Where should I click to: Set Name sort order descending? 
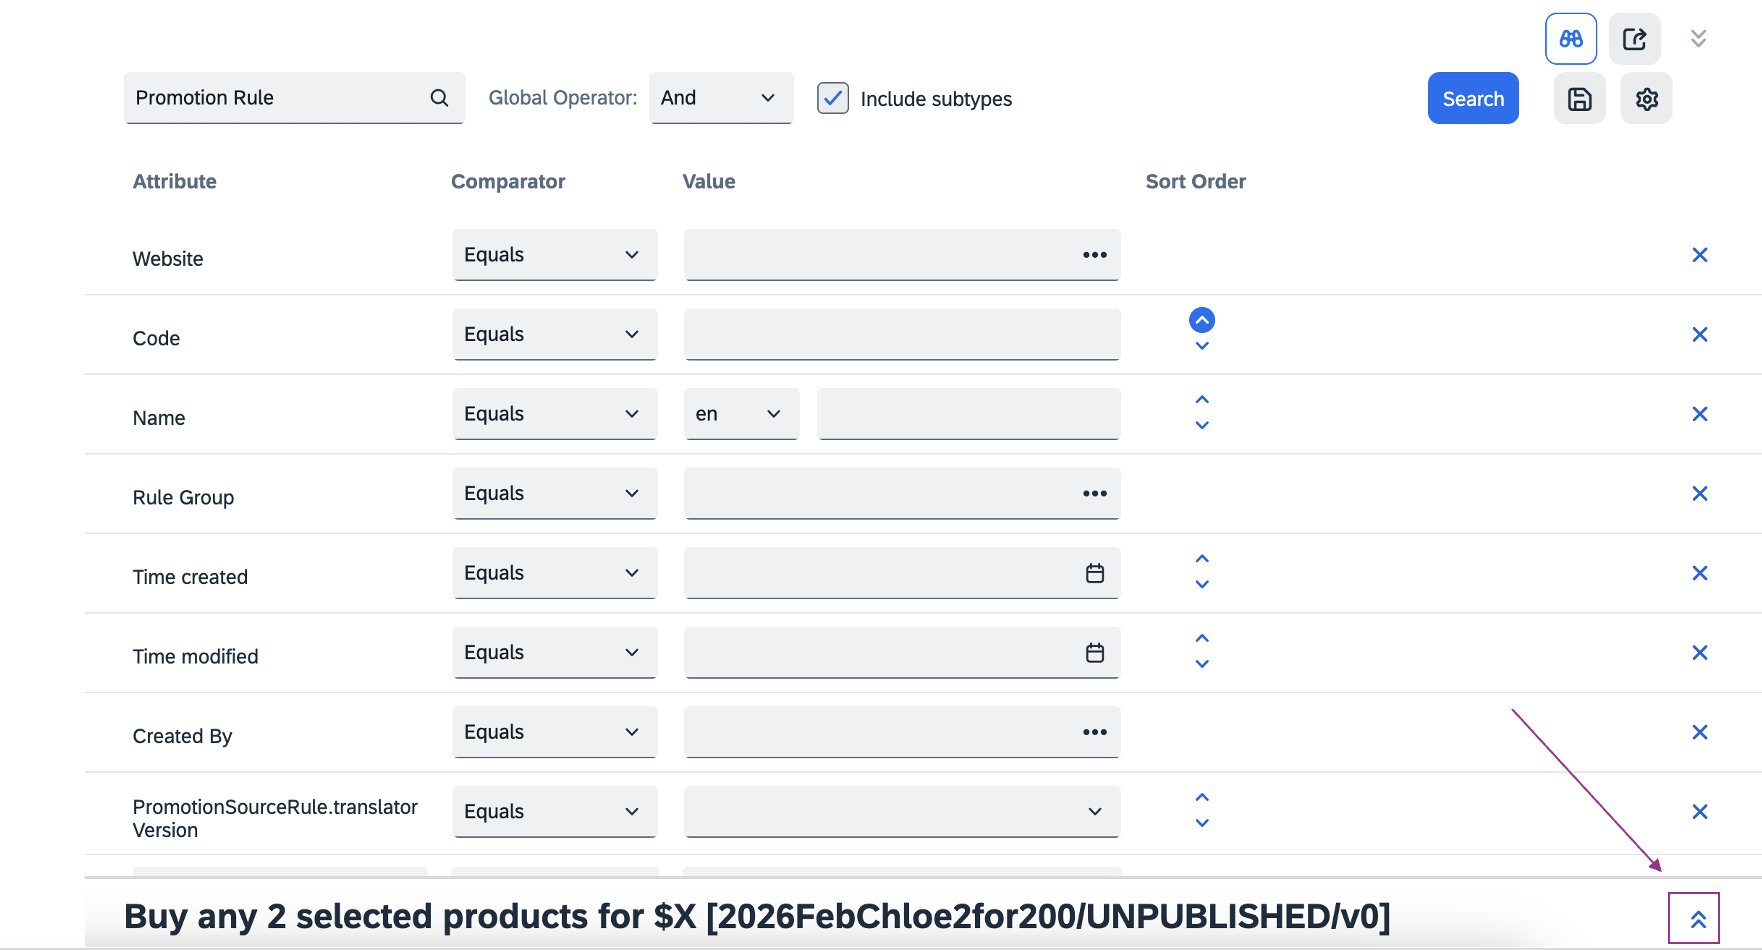click(1202, 426)
